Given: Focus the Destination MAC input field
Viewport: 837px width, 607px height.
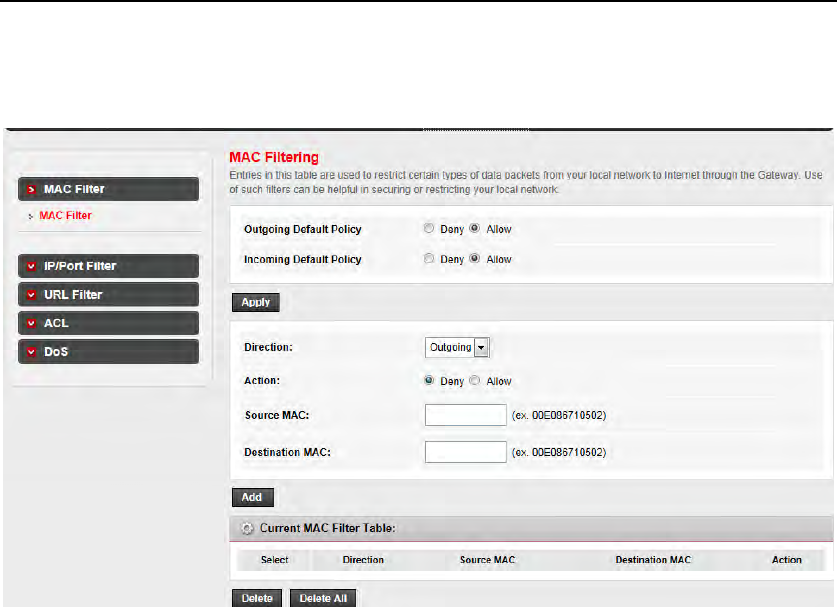Looking at the screenshot, I should click(x=465, y=452).
